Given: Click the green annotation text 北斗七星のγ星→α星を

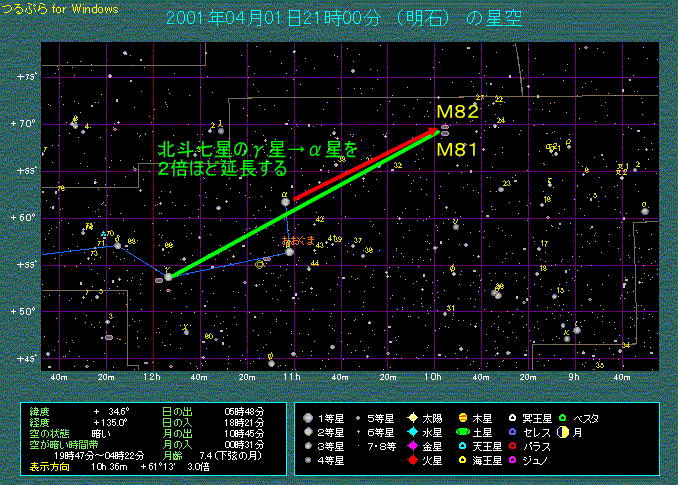Looking at the screenshot, I should [257, 149].
